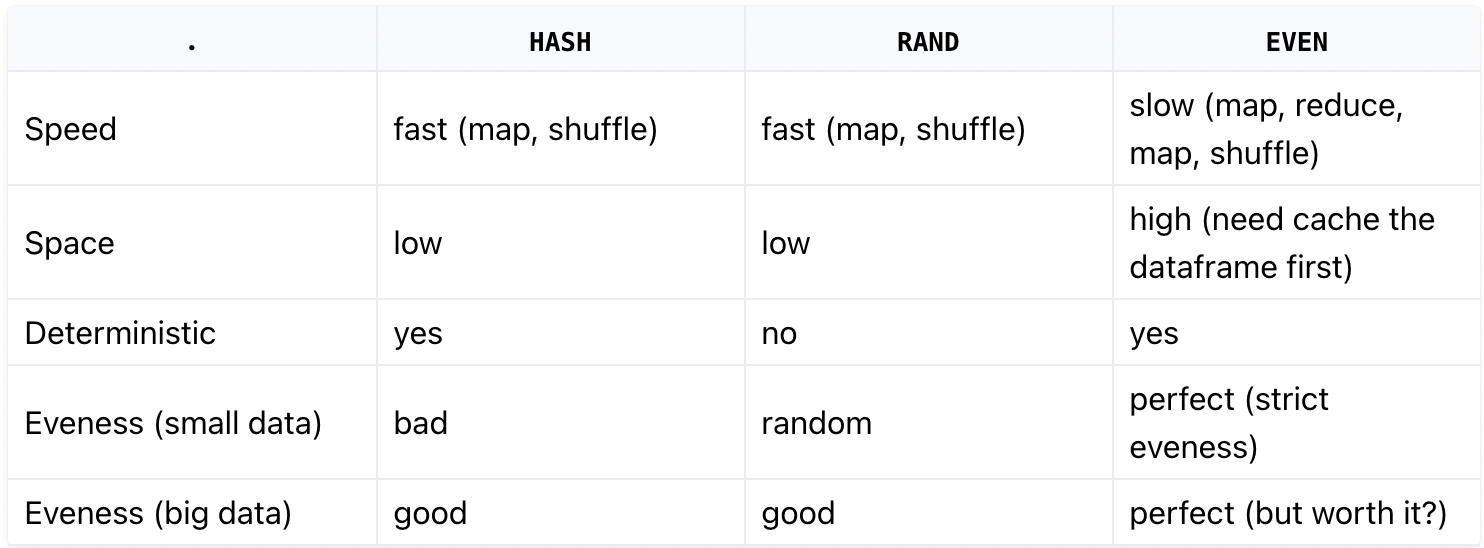1484x548 pixels.
Task: Click the 'perfect (strict eveness)' cell
Action: point(1229,422)
